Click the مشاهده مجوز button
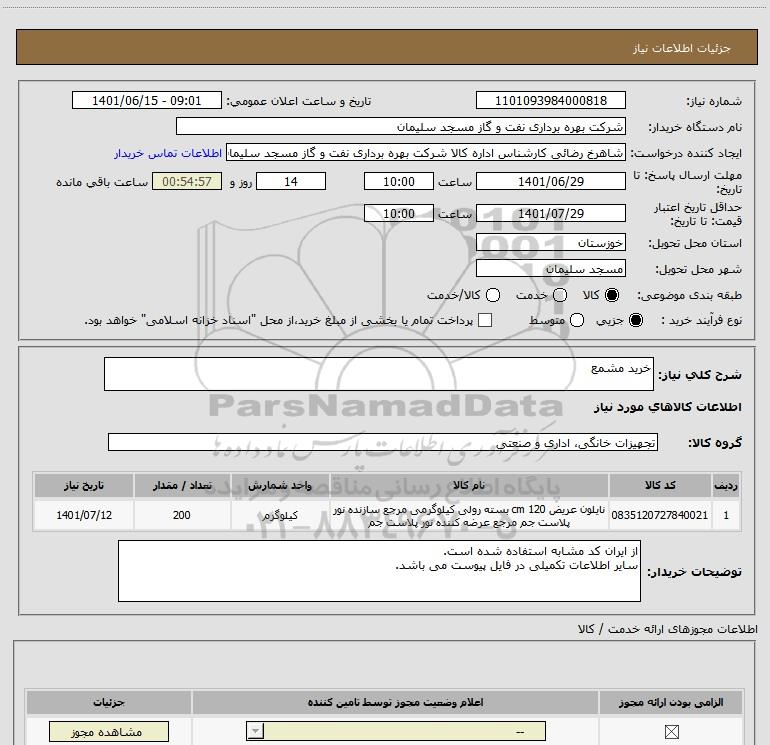The image size is (770, 745). [109, 732]
